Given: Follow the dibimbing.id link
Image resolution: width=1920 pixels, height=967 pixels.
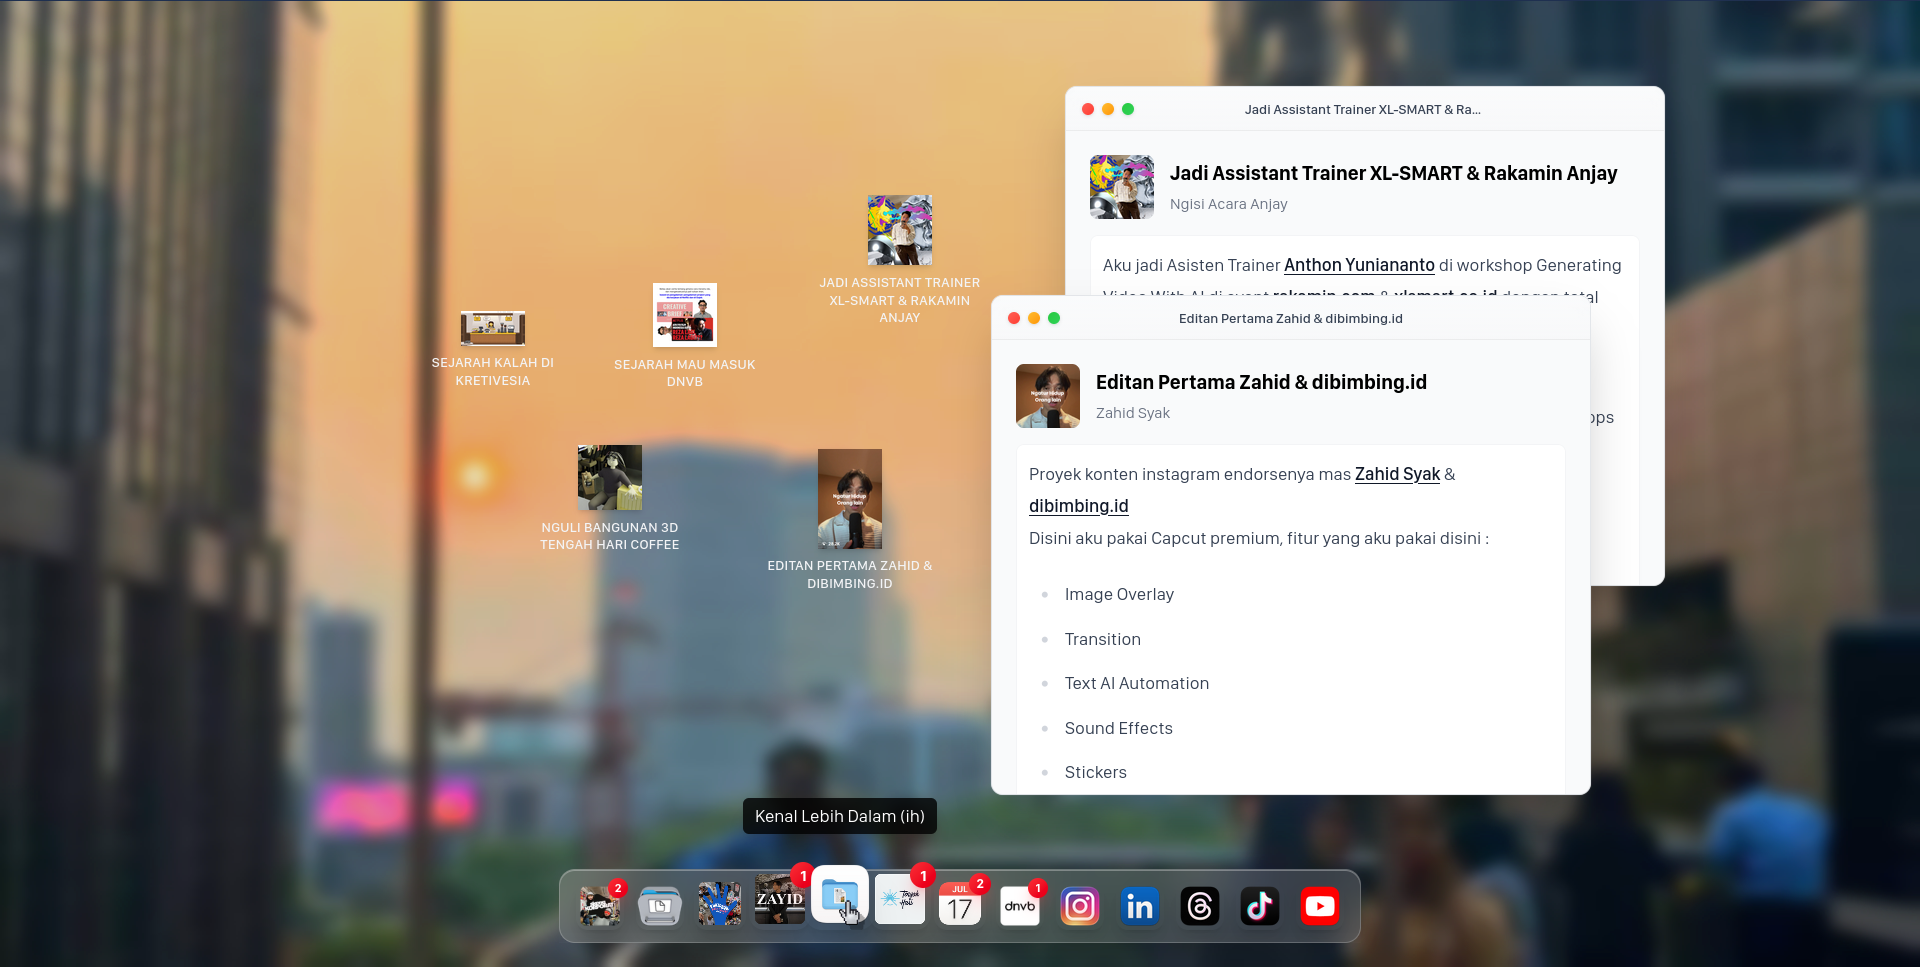Looking at the screenshot, I should point(1078,506).
